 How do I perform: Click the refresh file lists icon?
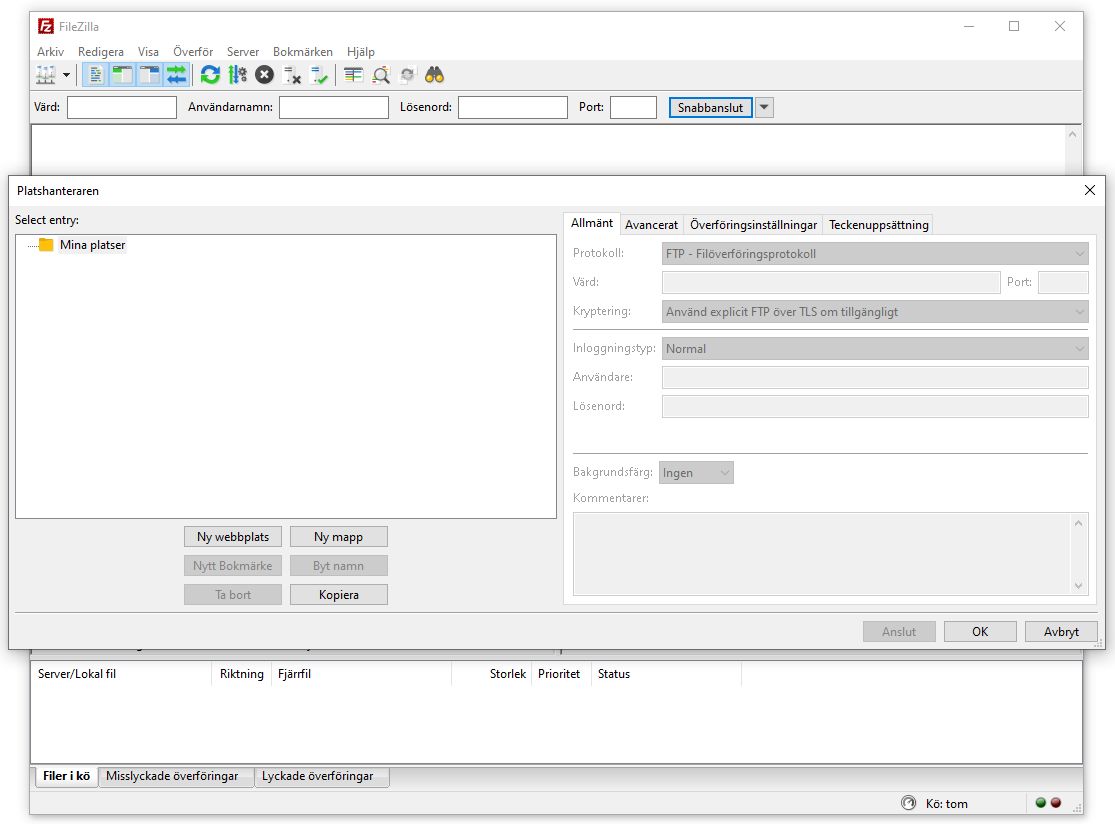click(x=210, y=75)
